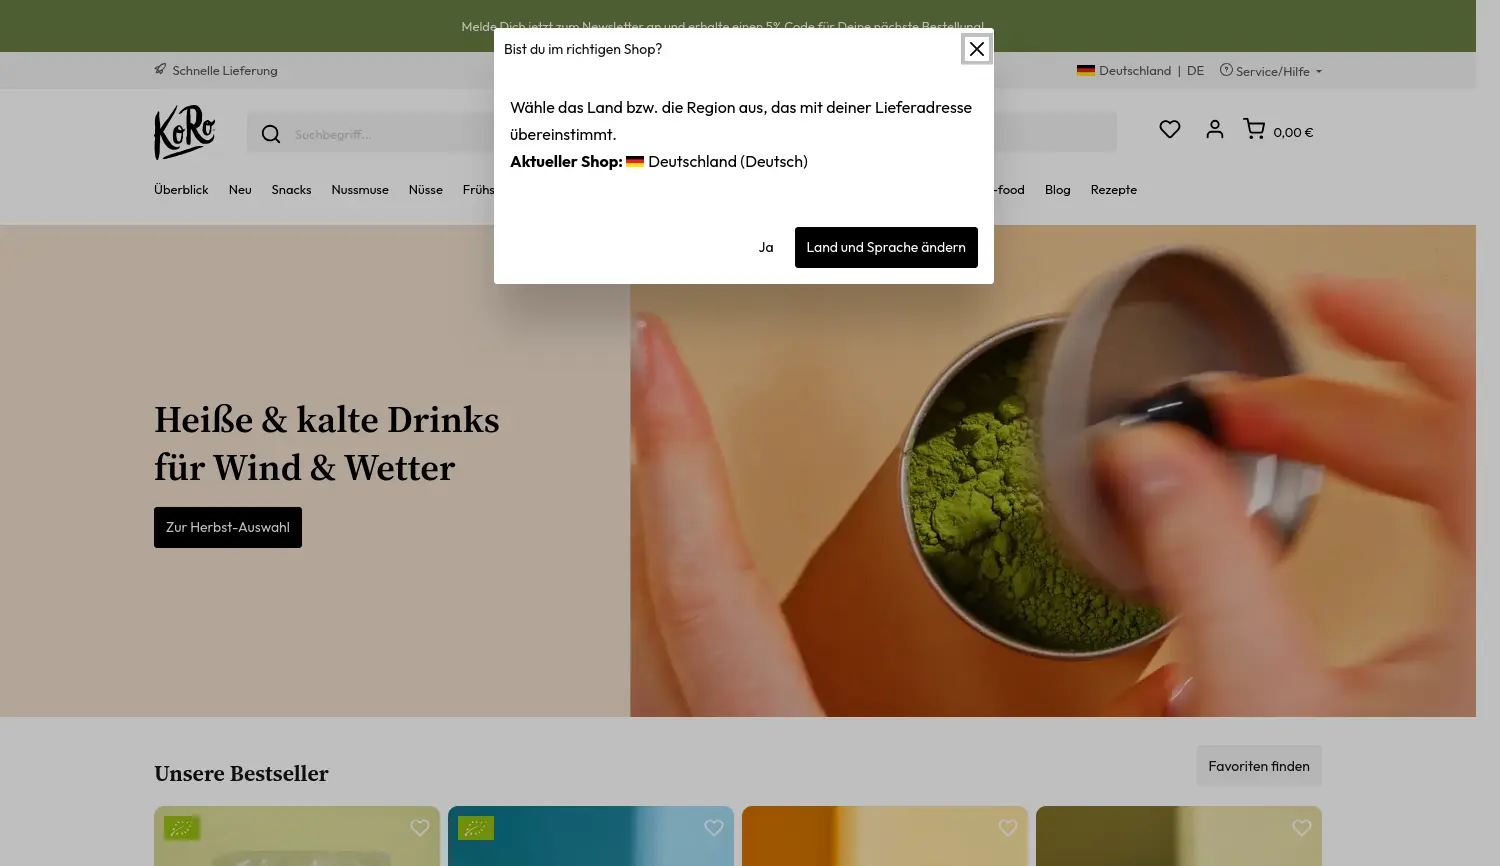Screen dimensions: 1500x866
Task: Toggle the heart on the orange product card
Action: tap(1007, 828)
